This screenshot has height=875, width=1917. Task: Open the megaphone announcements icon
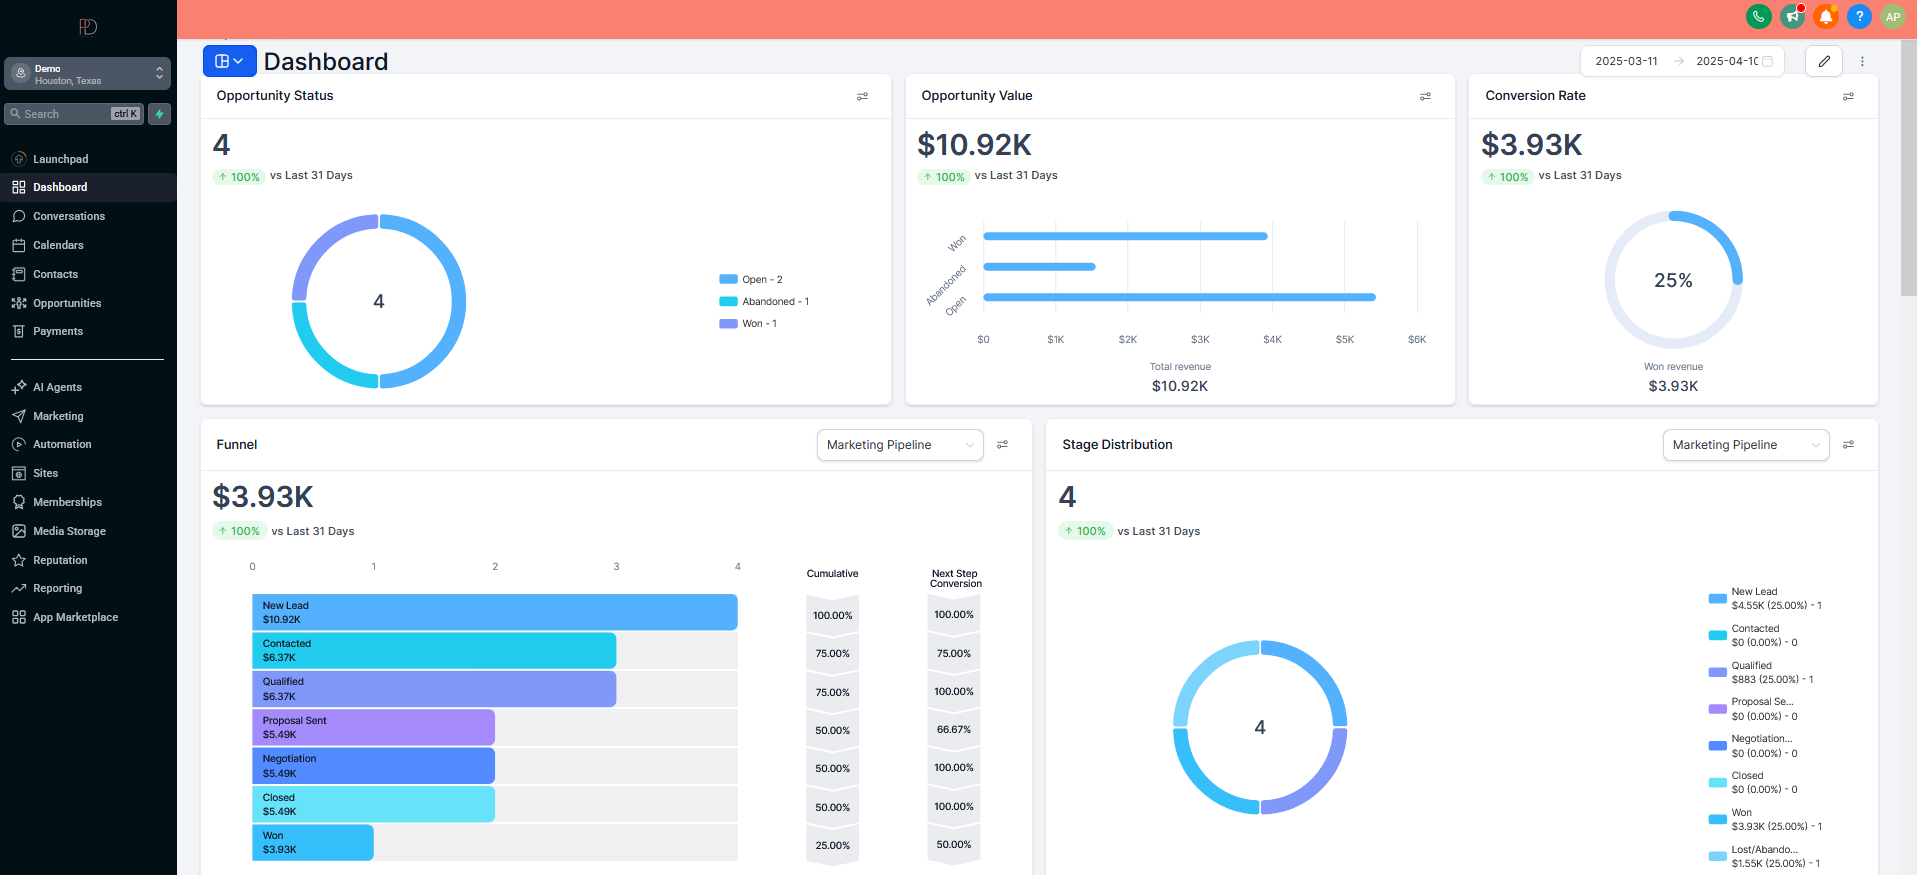pyautogui.click(x=1792, y=17)
